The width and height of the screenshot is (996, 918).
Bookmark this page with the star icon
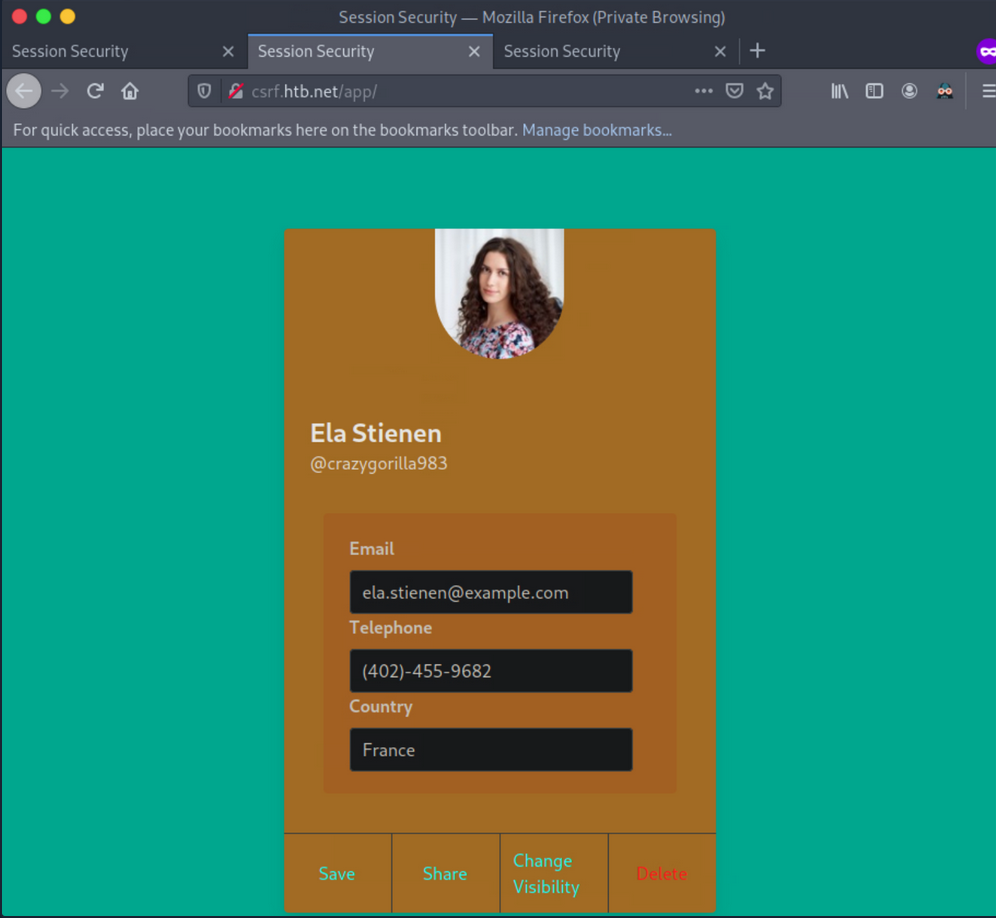765,91
